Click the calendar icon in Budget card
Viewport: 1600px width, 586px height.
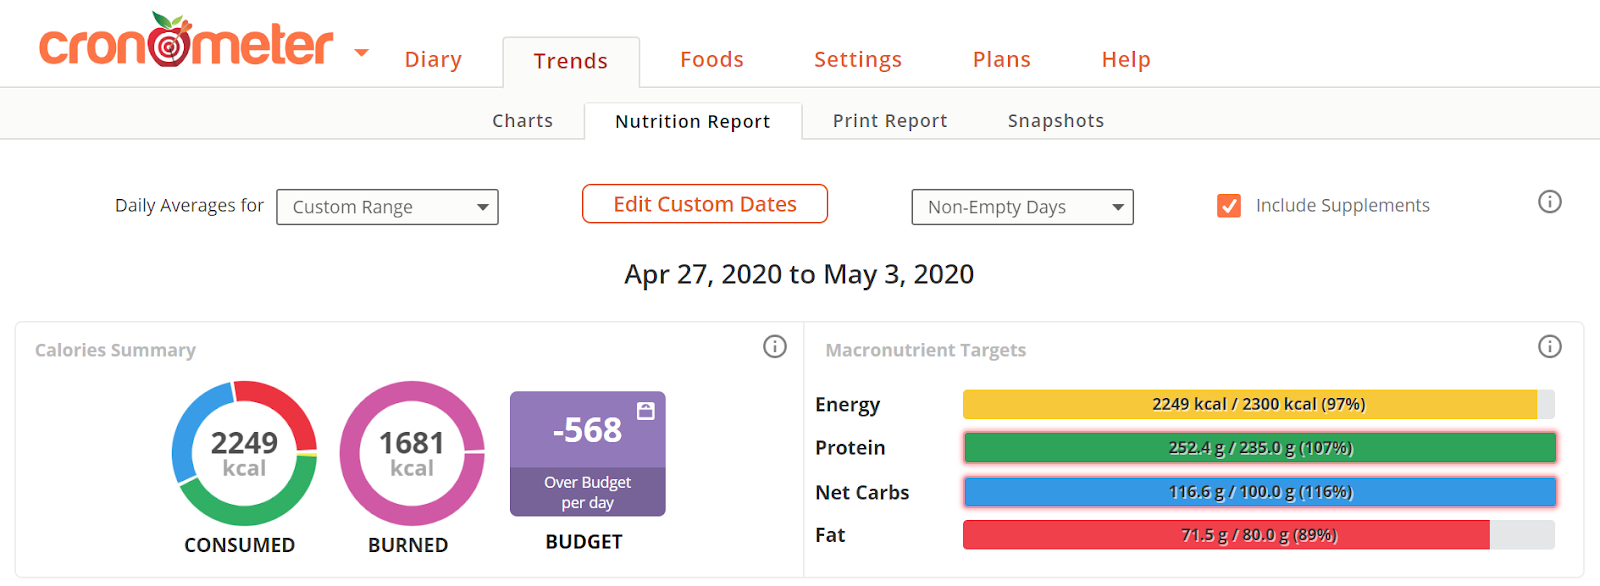coord(646,410)
